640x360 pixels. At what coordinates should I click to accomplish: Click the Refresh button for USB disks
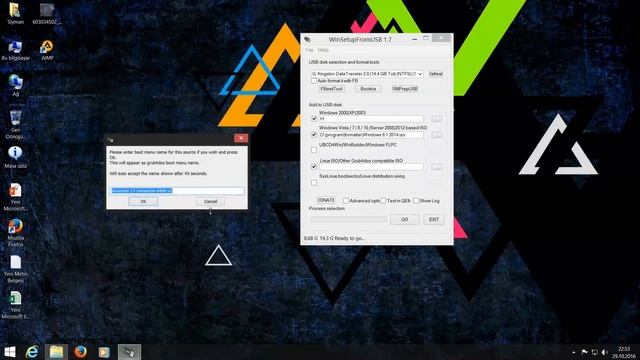[436, 74]
